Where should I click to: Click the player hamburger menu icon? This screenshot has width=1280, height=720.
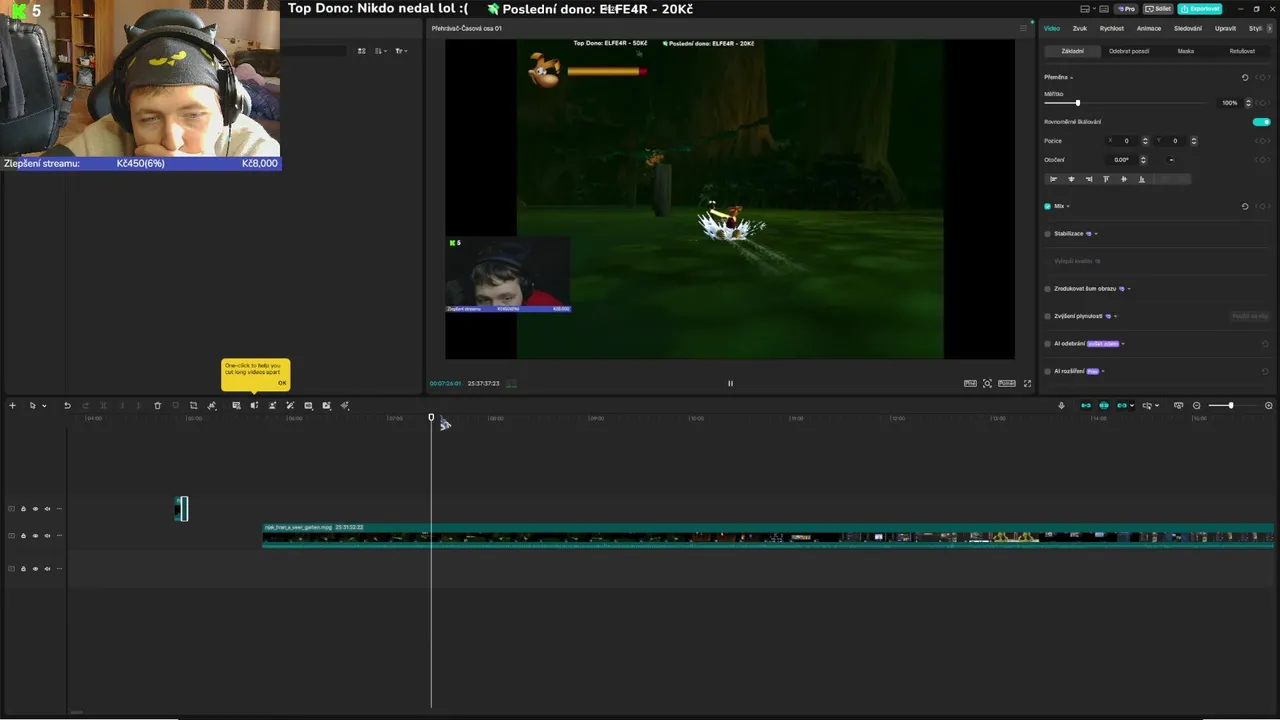[x=1023, y=28]
